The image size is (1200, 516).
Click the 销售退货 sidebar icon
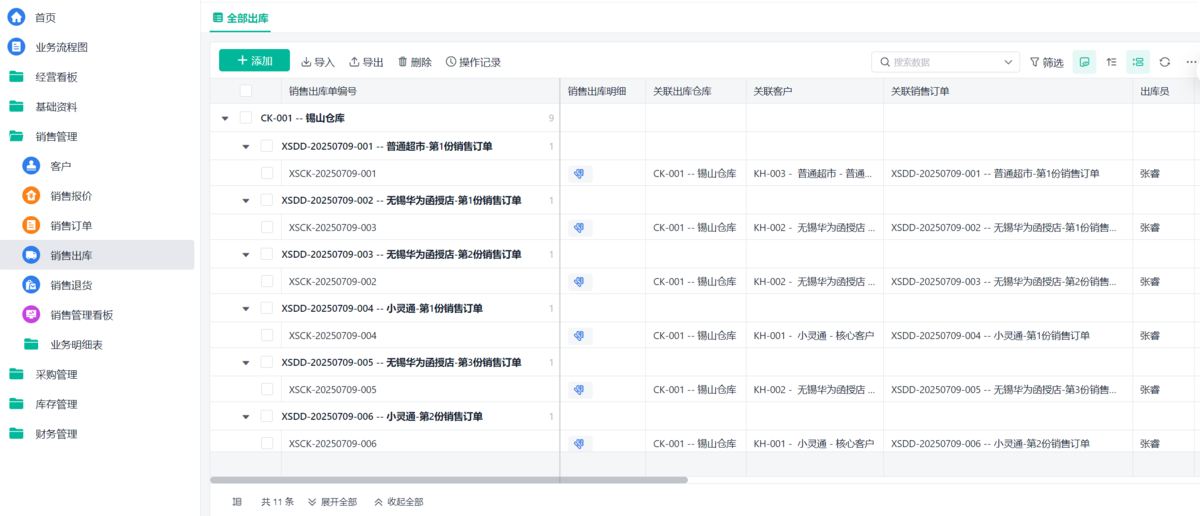point(32,285)
